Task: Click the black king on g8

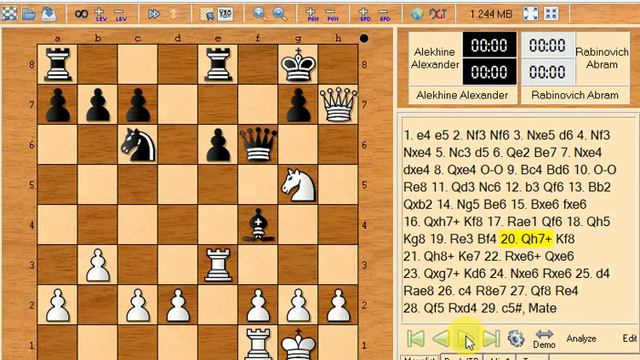Action: (x=298, y=64)
